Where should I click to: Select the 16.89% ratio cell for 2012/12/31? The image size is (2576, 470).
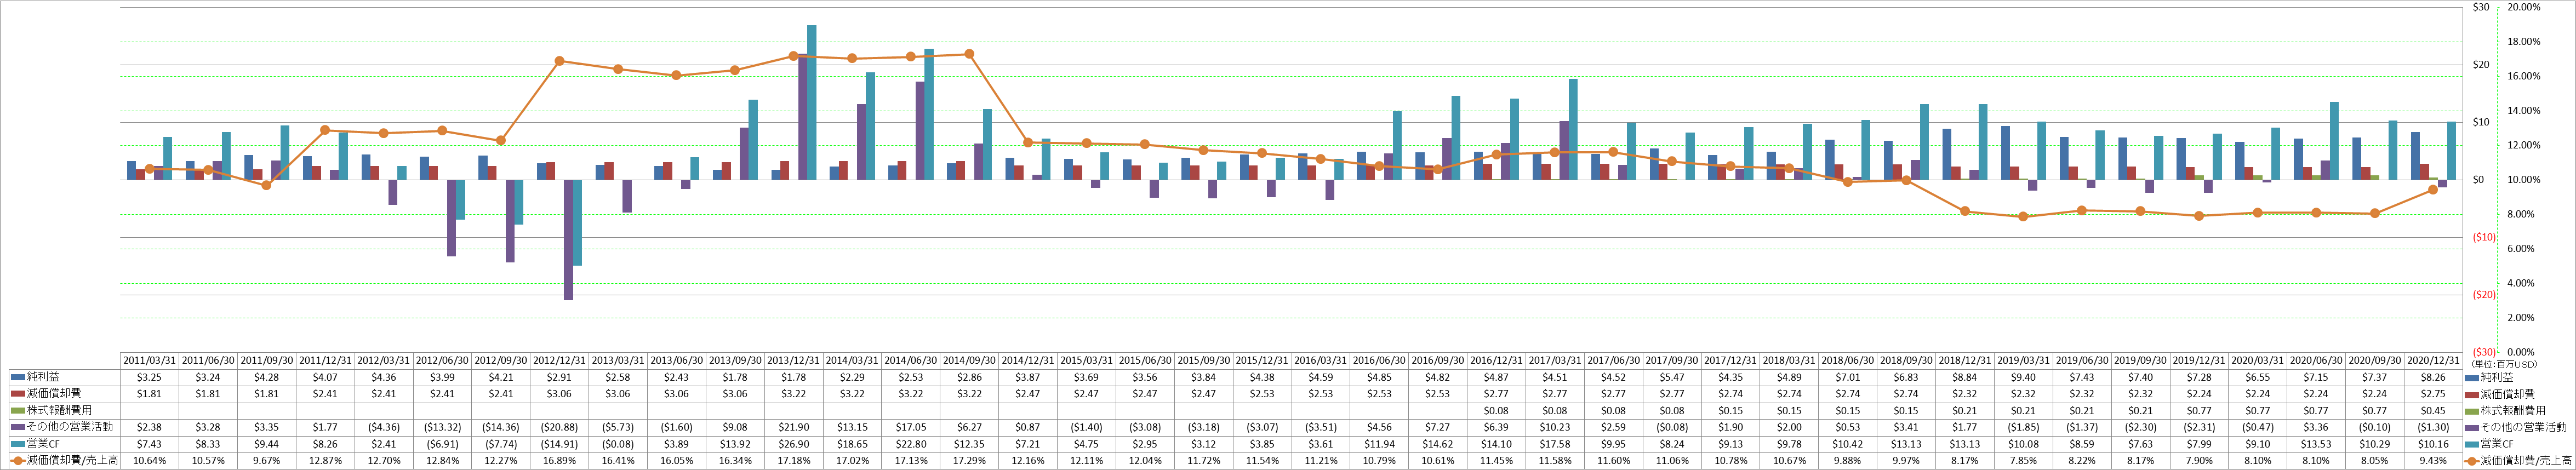[x=559, y=460]
